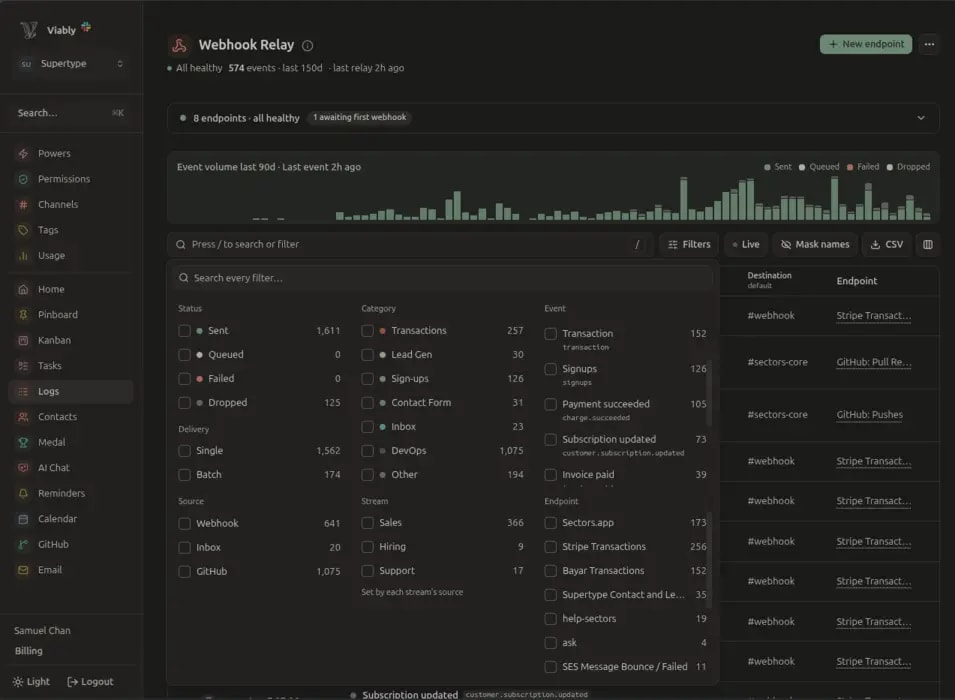The height and width of the screenshot is (700, 955).
Task: Click the Event list scrollbar
Action: click(x=708, y=392)
